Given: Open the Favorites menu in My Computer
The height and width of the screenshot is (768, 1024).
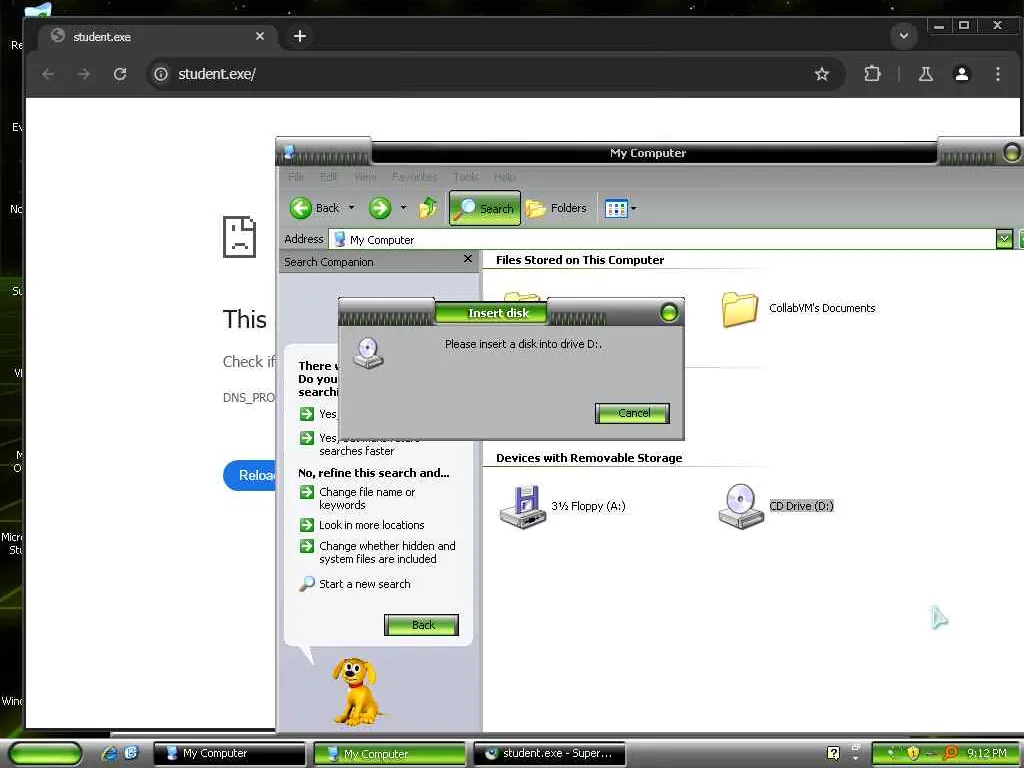Looking at the screenshot, I should pyautogui.click(x=415, y=177).
